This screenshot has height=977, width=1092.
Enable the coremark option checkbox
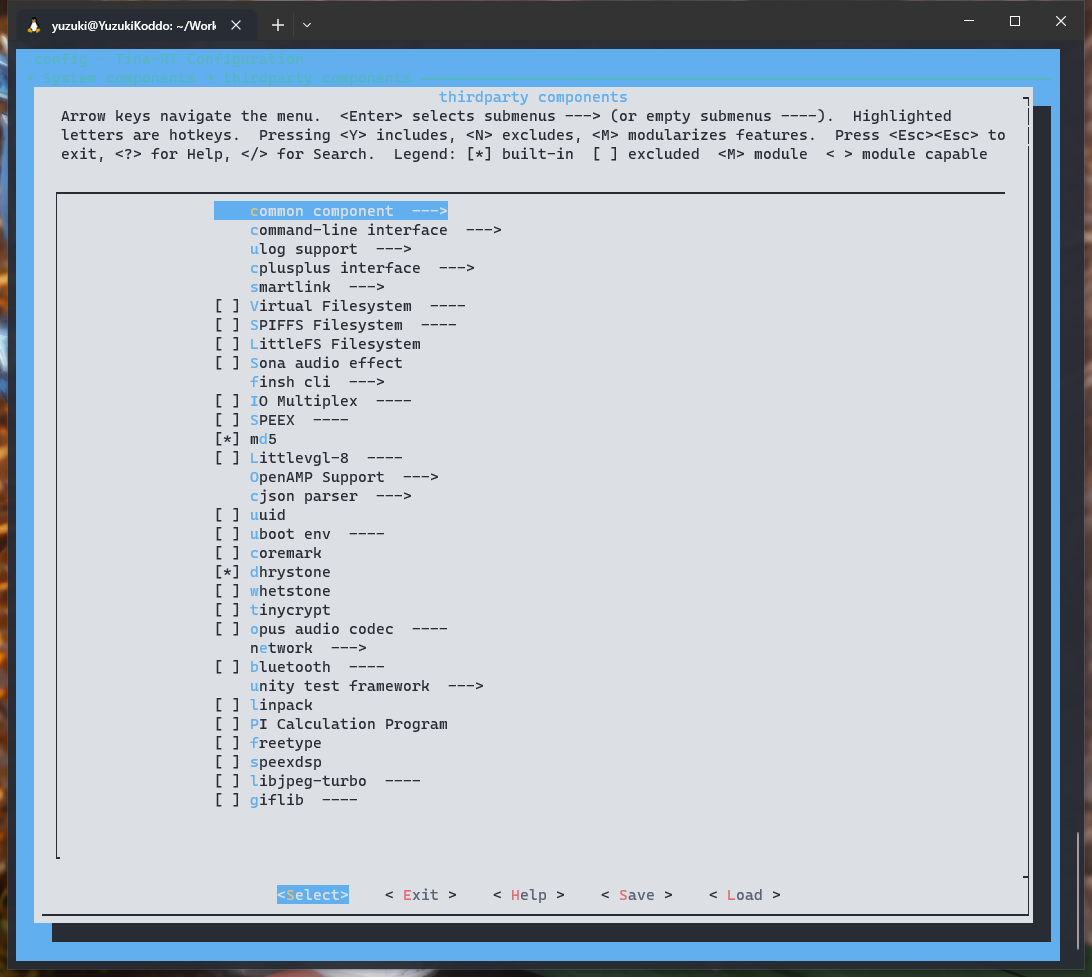coord(228,553)
